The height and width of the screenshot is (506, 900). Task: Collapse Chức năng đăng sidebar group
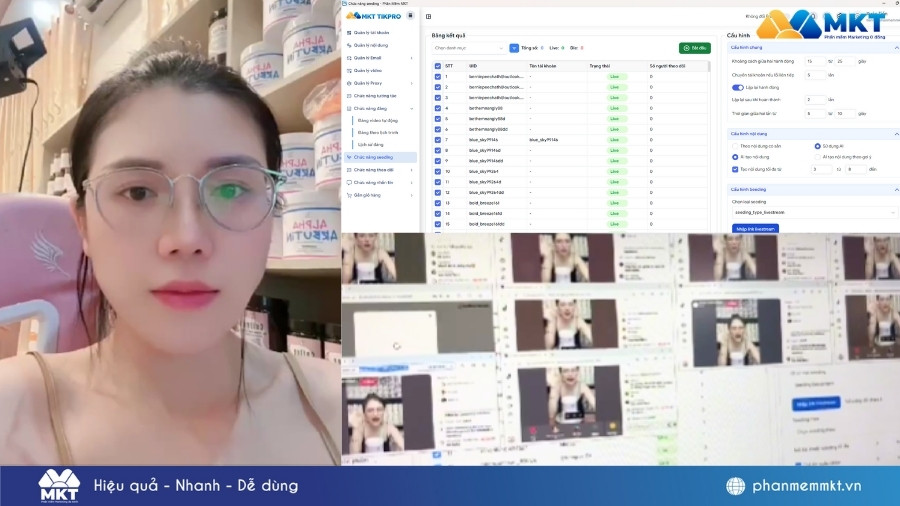click(412, 108)
